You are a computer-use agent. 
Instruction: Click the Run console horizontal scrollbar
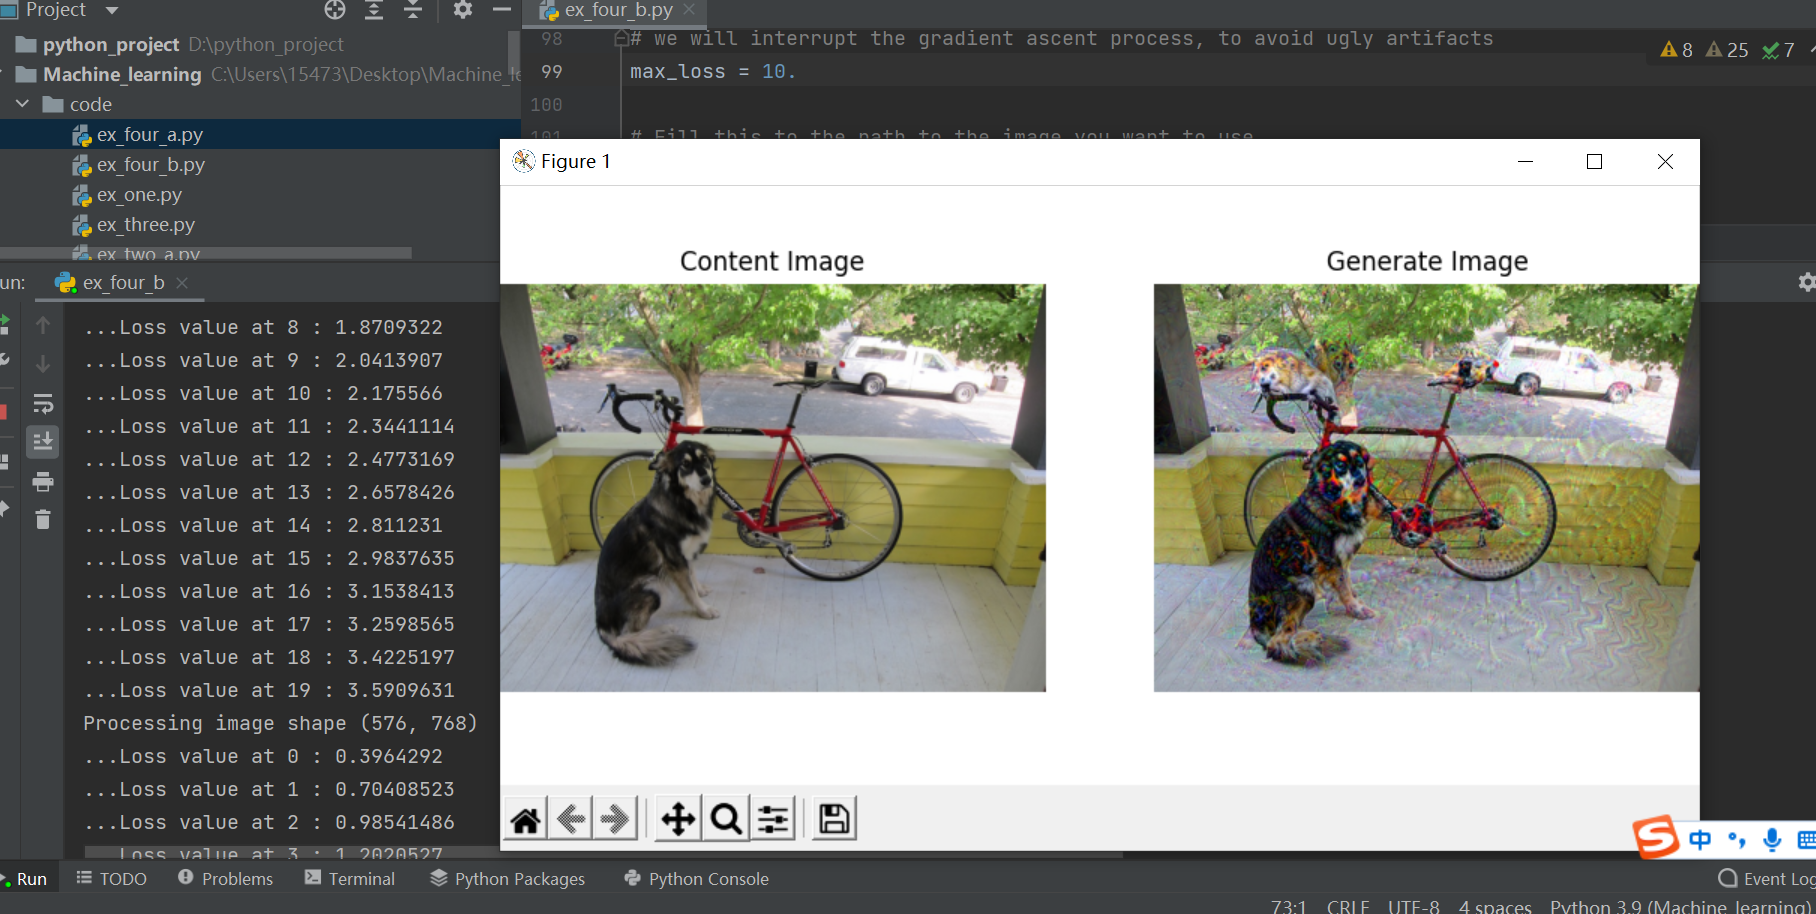coord(603,854)
